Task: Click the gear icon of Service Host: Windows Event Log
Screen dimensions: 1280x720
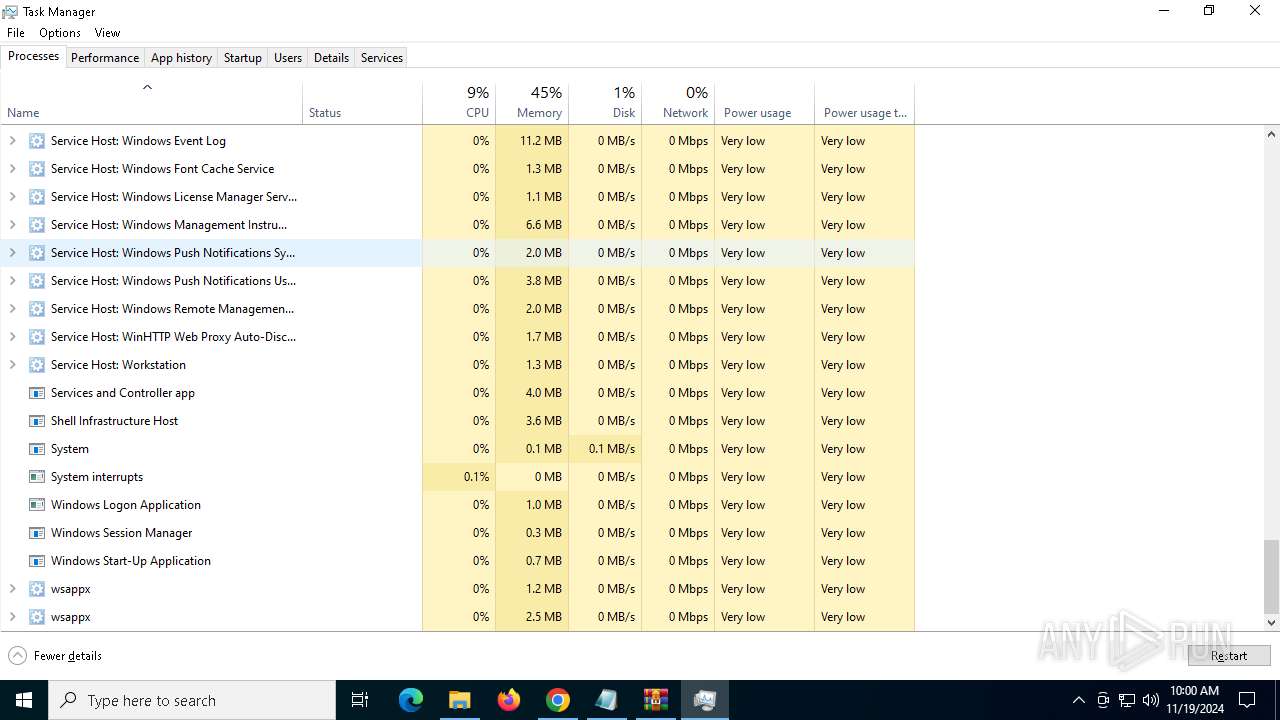Action: (x=37, y=141)
